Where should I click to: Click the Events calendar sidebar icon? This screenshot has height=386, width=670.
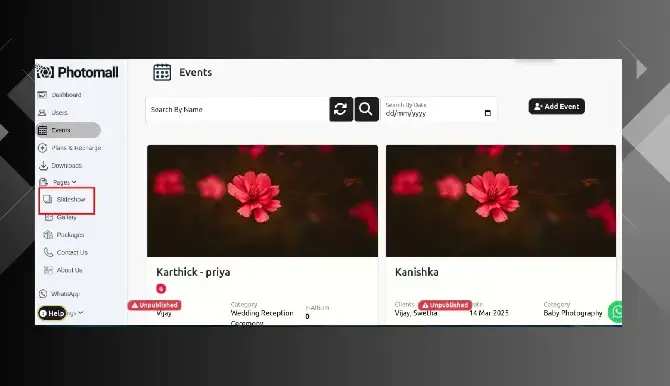tap(42, 130)
